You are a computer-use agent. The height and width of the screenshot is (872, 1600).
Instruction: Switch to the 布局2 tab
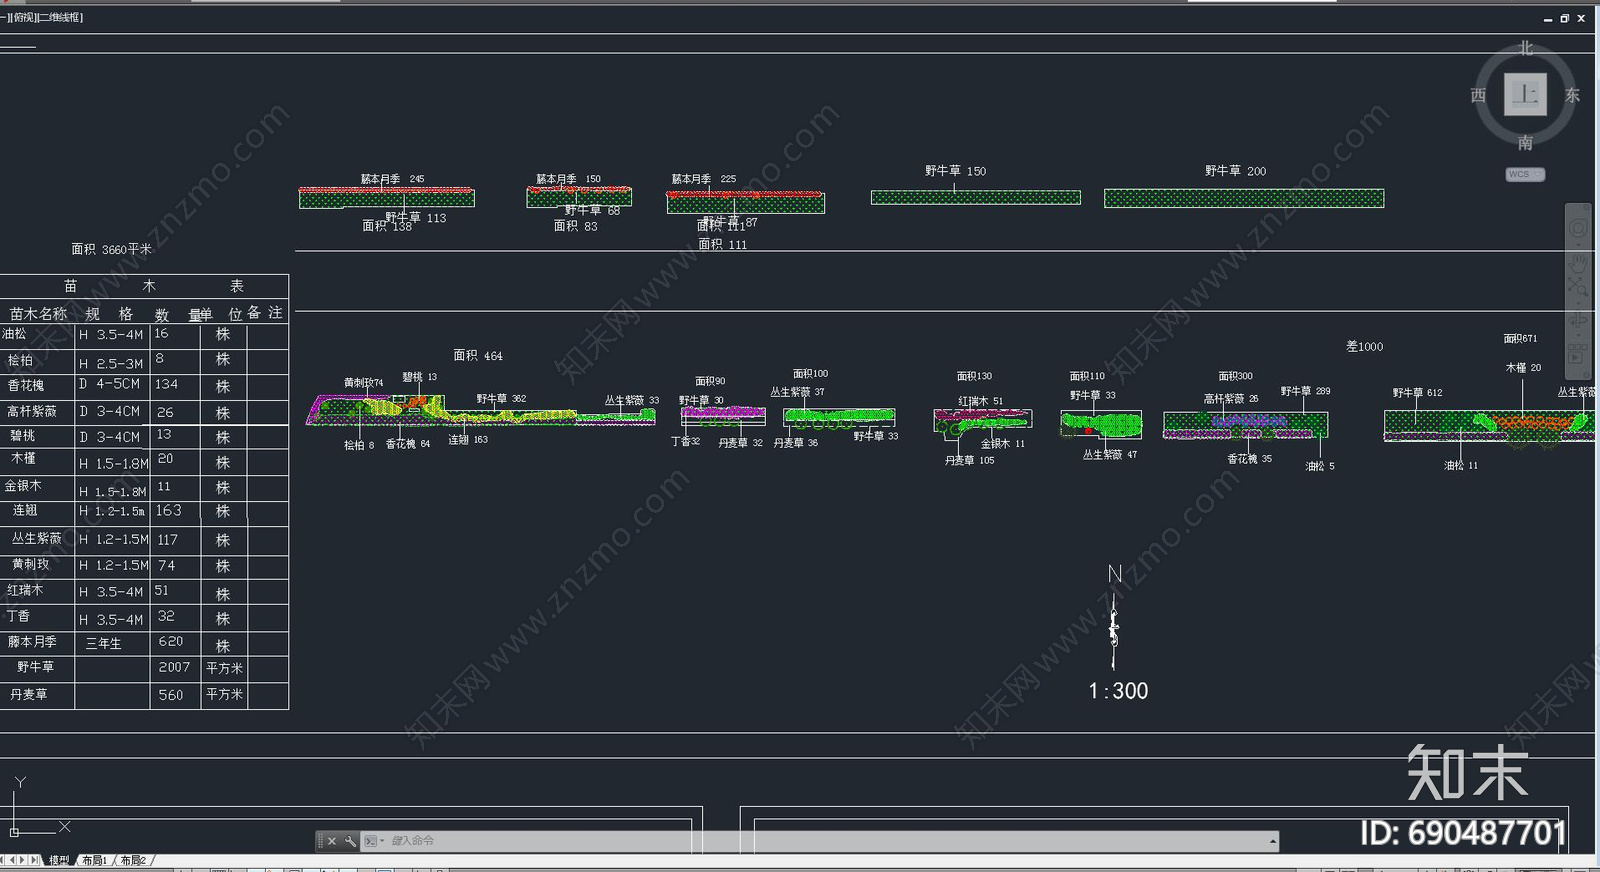click(x=133, y=860)
